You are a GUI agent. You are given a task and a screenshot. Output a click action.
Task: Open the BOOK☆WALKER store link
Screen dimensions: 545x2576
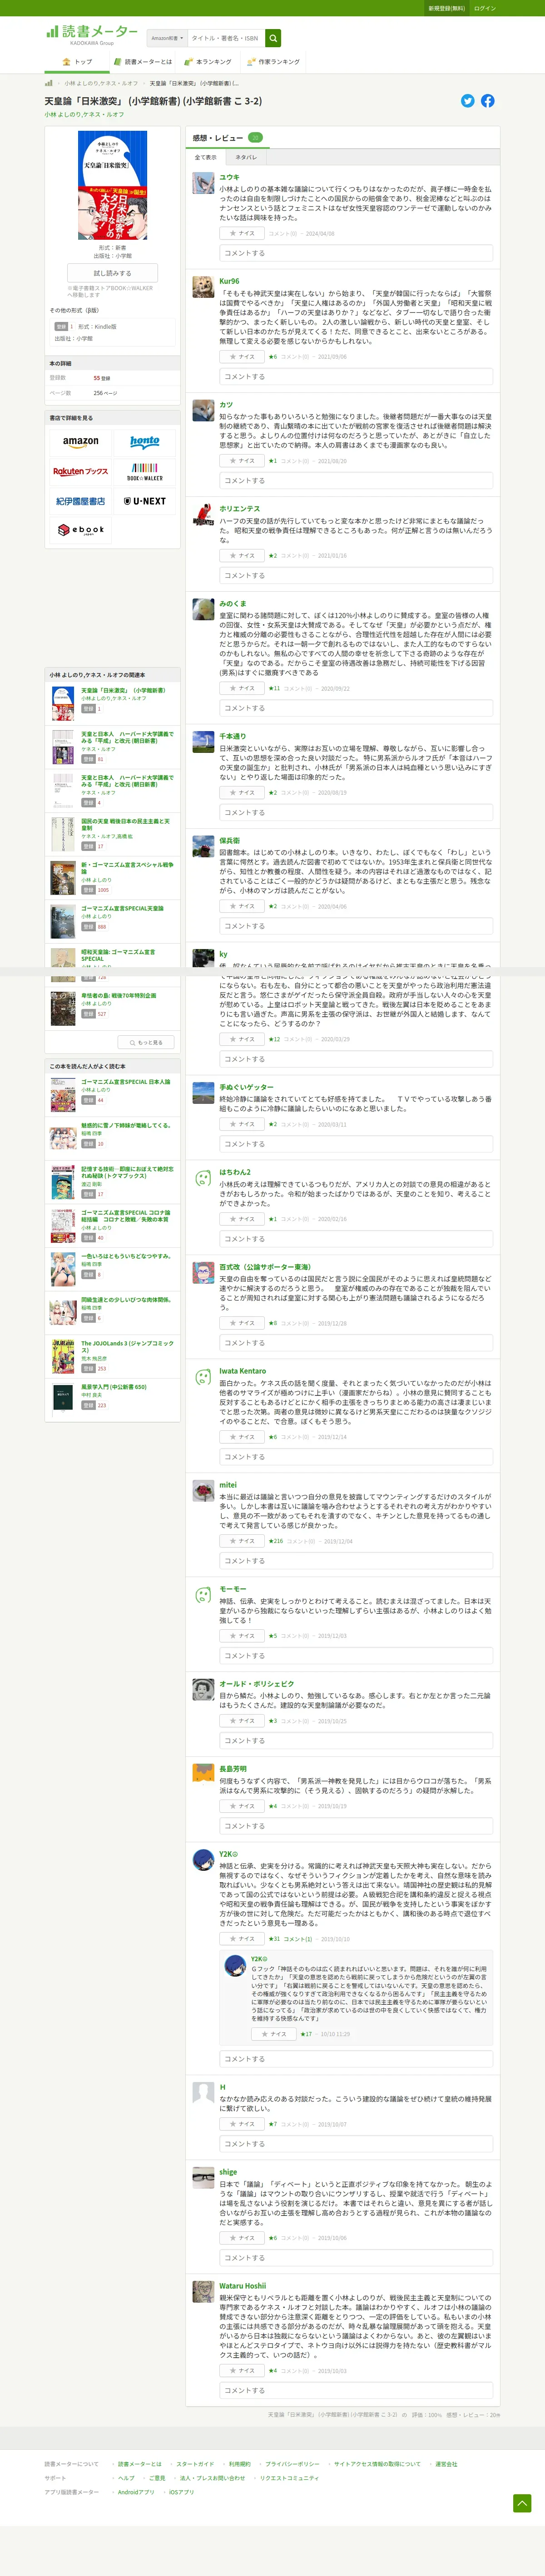[x=145, y=471]
